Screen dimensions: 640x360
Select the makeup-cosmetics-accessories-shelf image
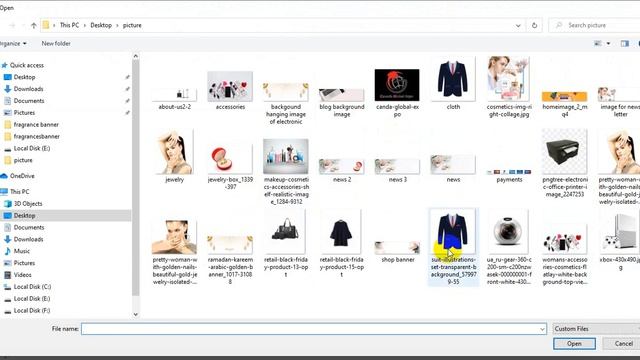coord(286,172)
